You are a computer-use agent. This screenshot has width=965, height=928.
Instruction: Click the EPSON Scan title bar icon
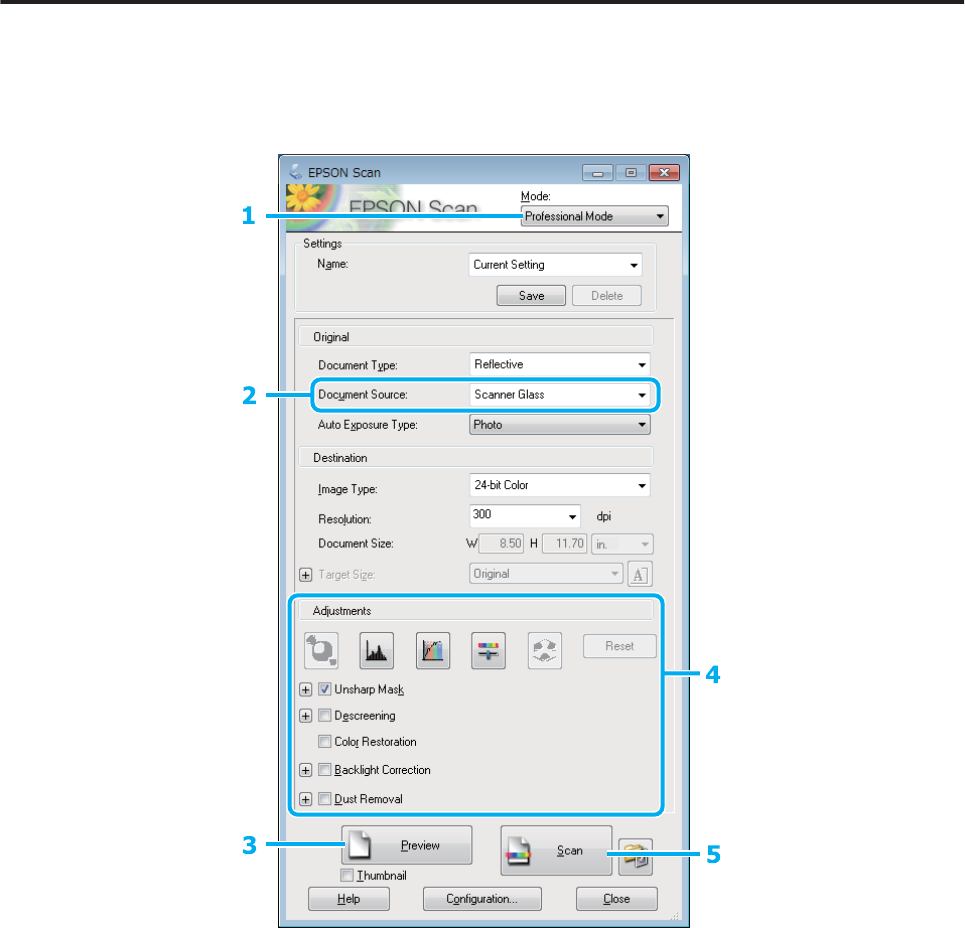tap(294, 173)
